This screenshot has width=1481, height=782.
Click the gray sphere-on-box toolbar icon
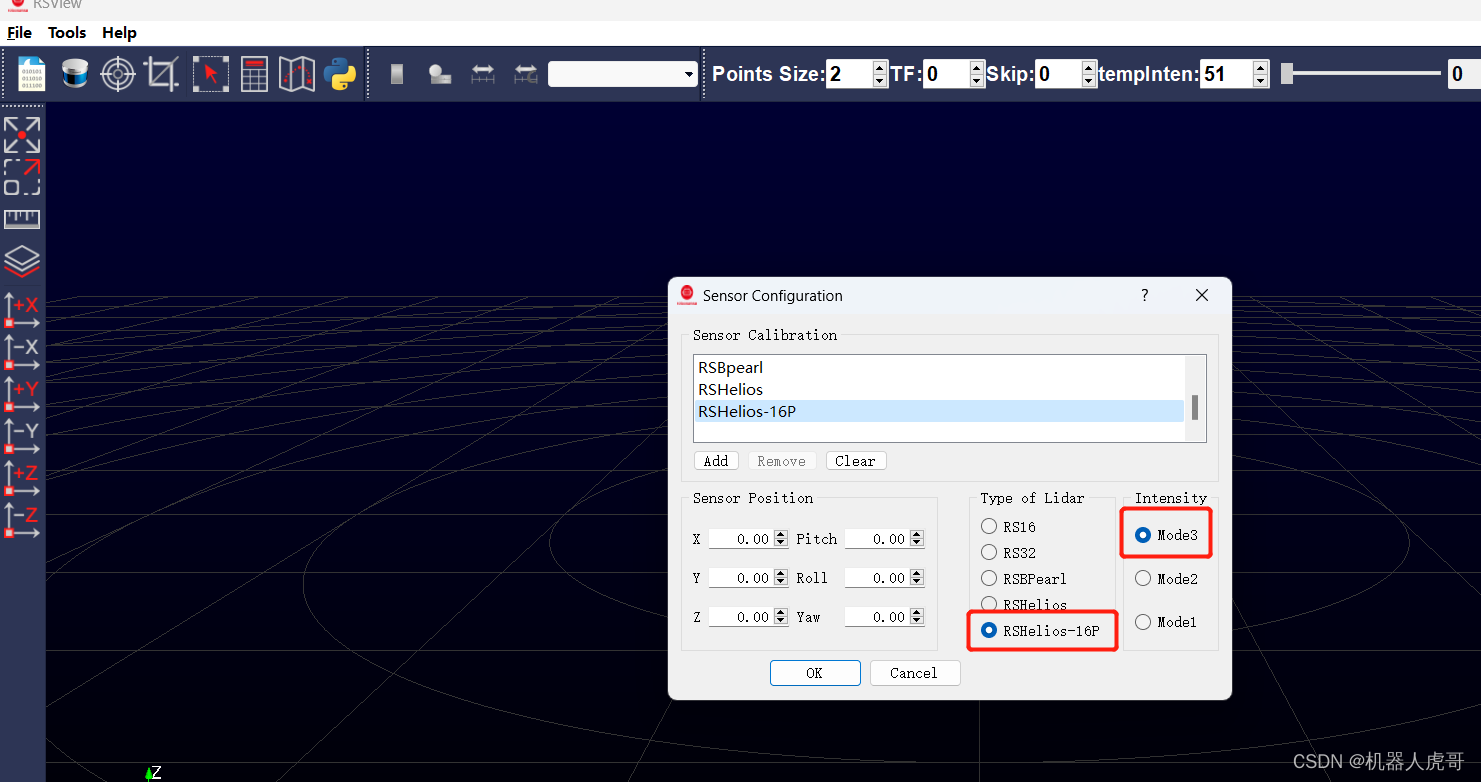pyautogui.click(x=440, y=74)
